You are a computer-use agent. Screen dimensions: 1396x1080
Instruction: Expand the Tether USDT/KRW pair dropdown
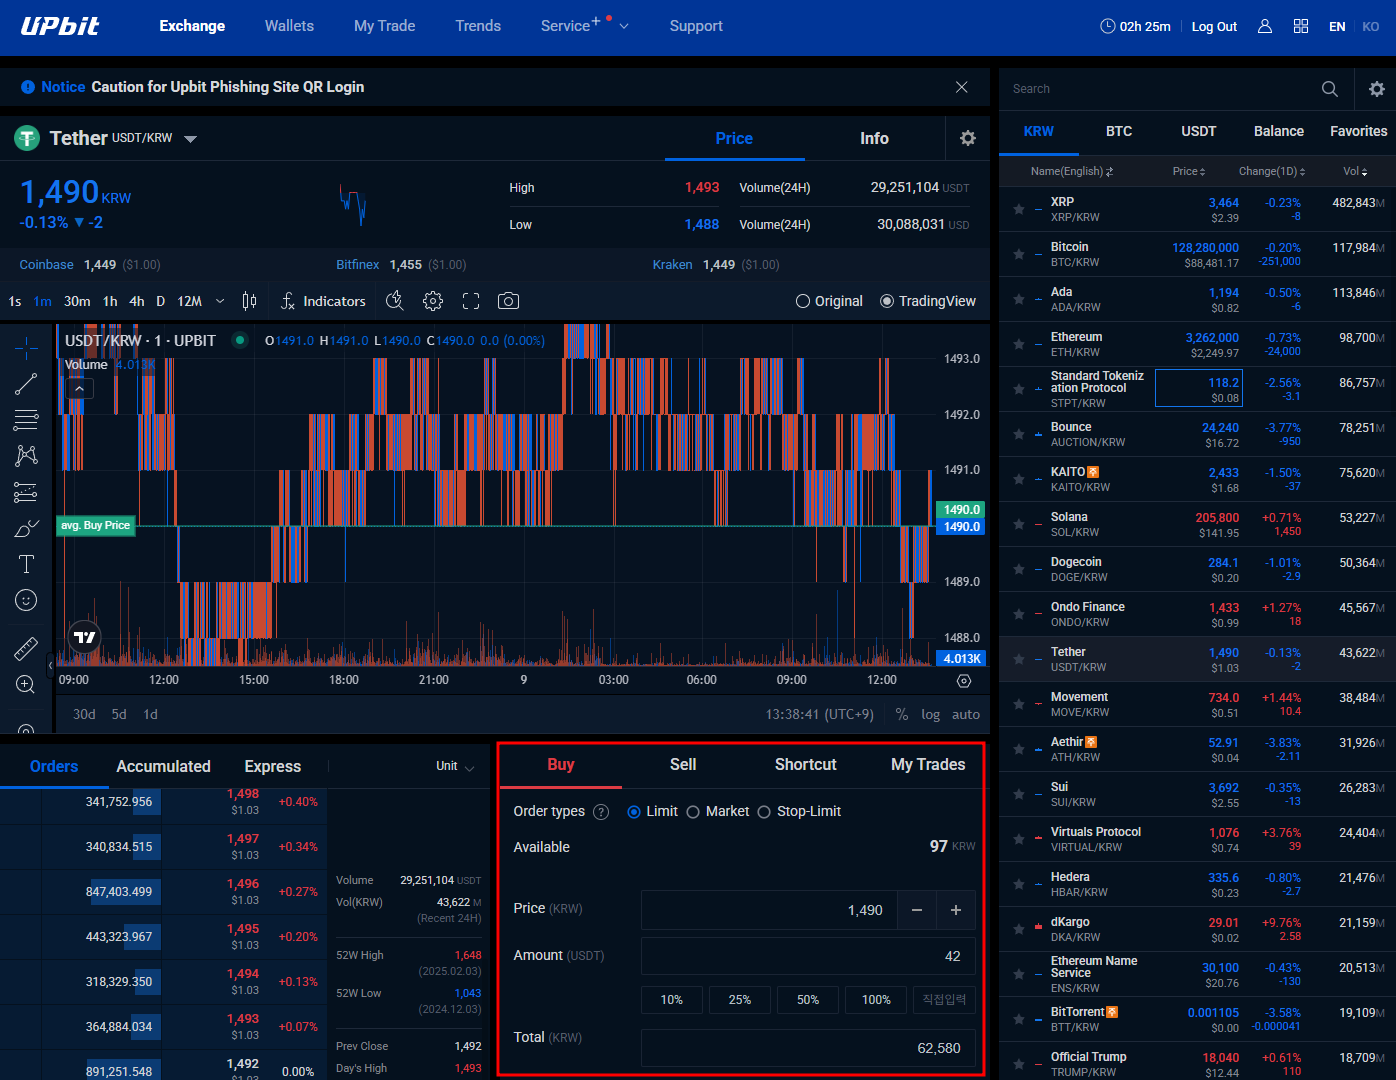click(x=191, y=139)
